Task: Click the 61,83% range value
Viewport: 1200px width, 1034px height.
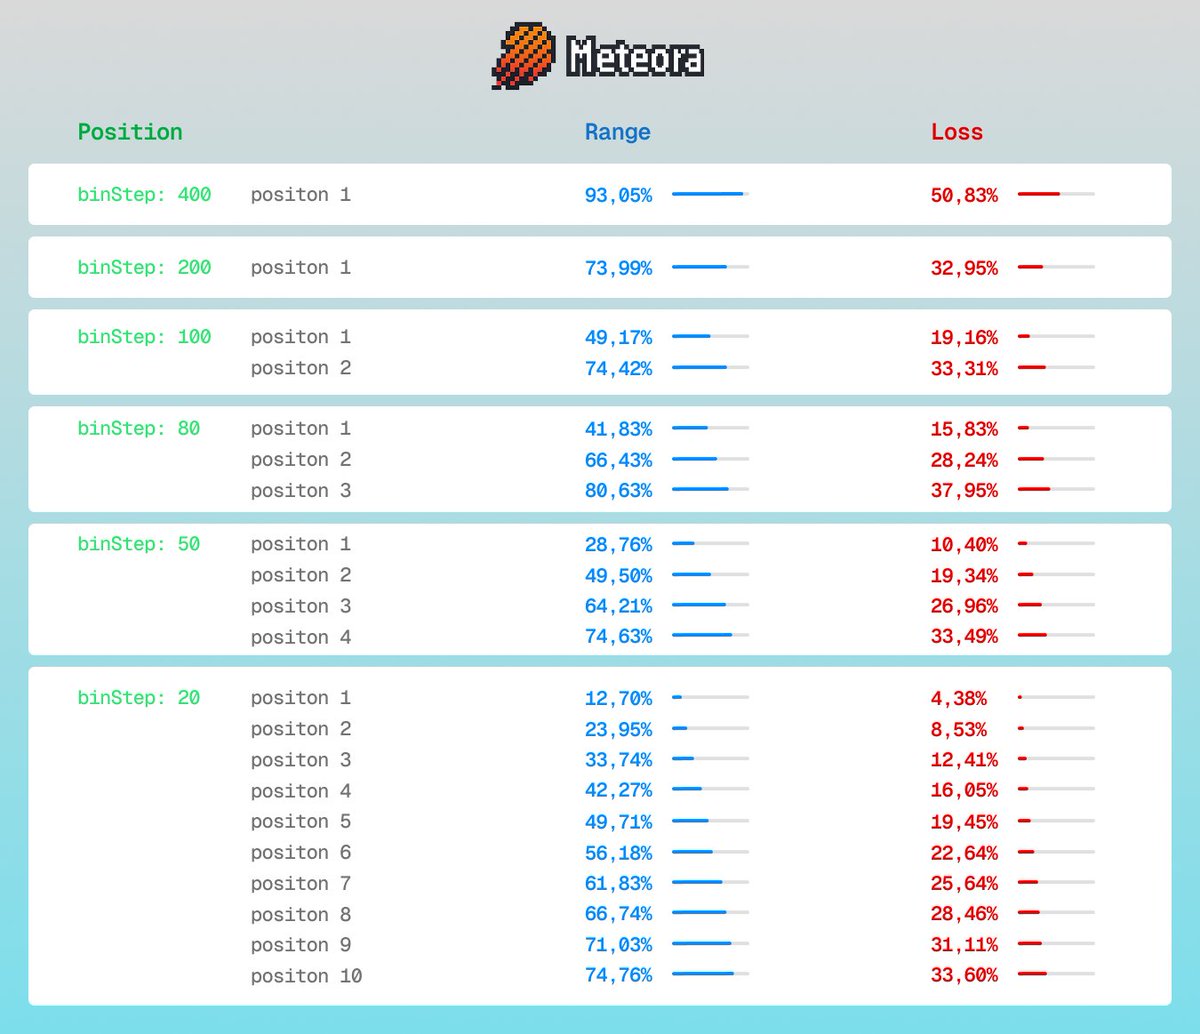Action: click(x=618, y=884)
